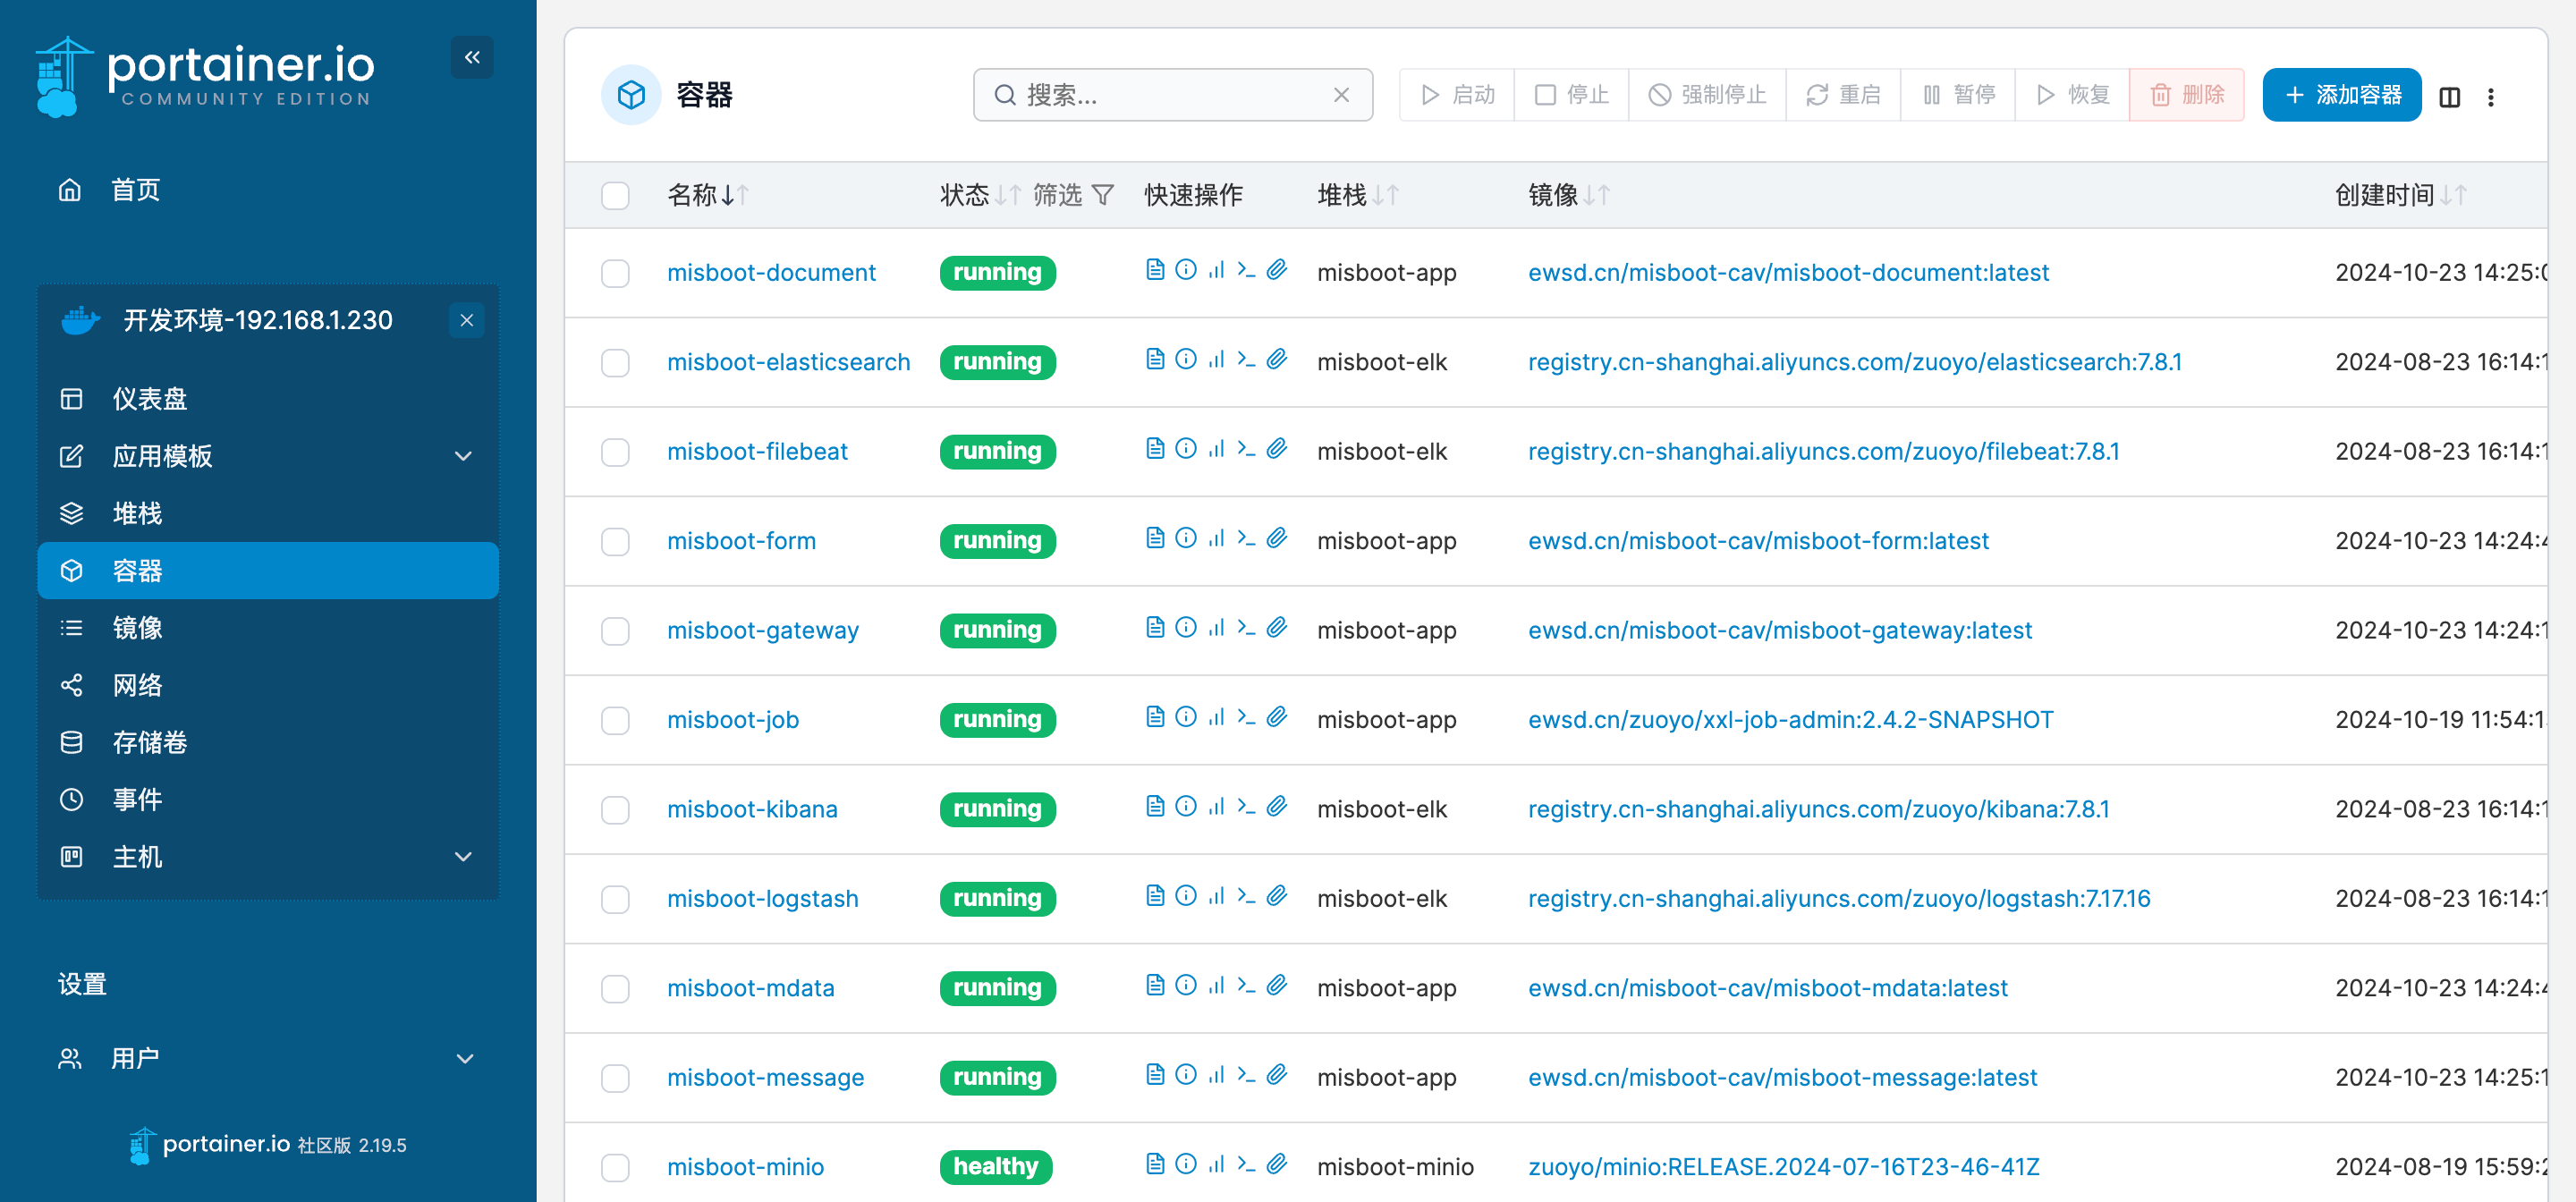Click 添加容器 add container button
The width and height of the screenshot is (2576, 1202).
point(2341,95)
